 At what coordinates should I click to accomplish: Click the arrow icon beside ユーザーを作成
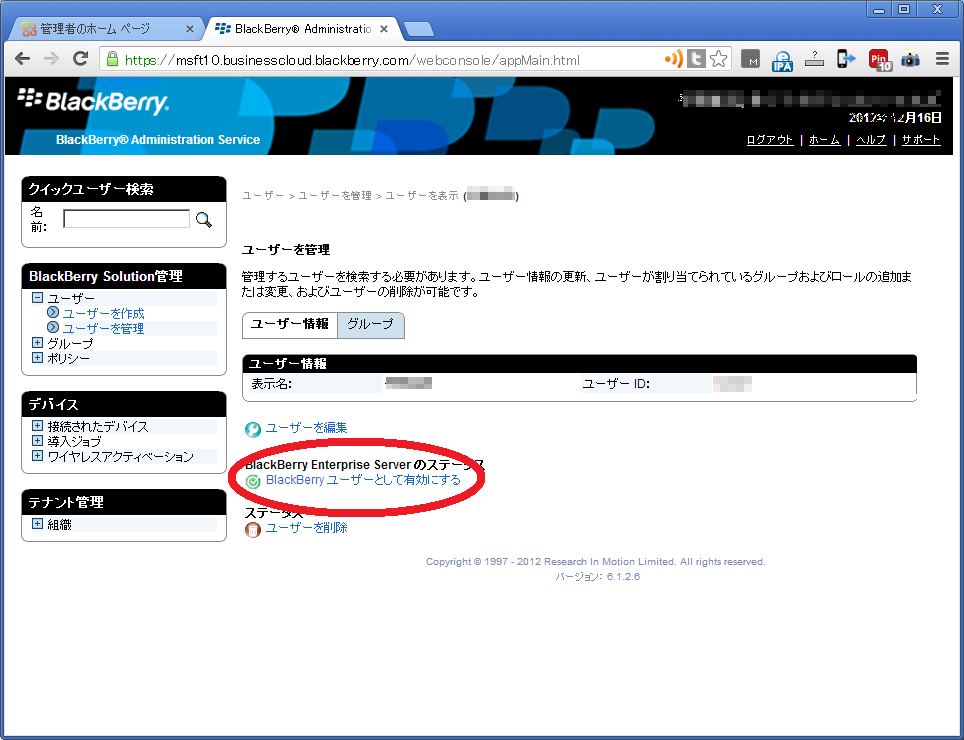53,312
